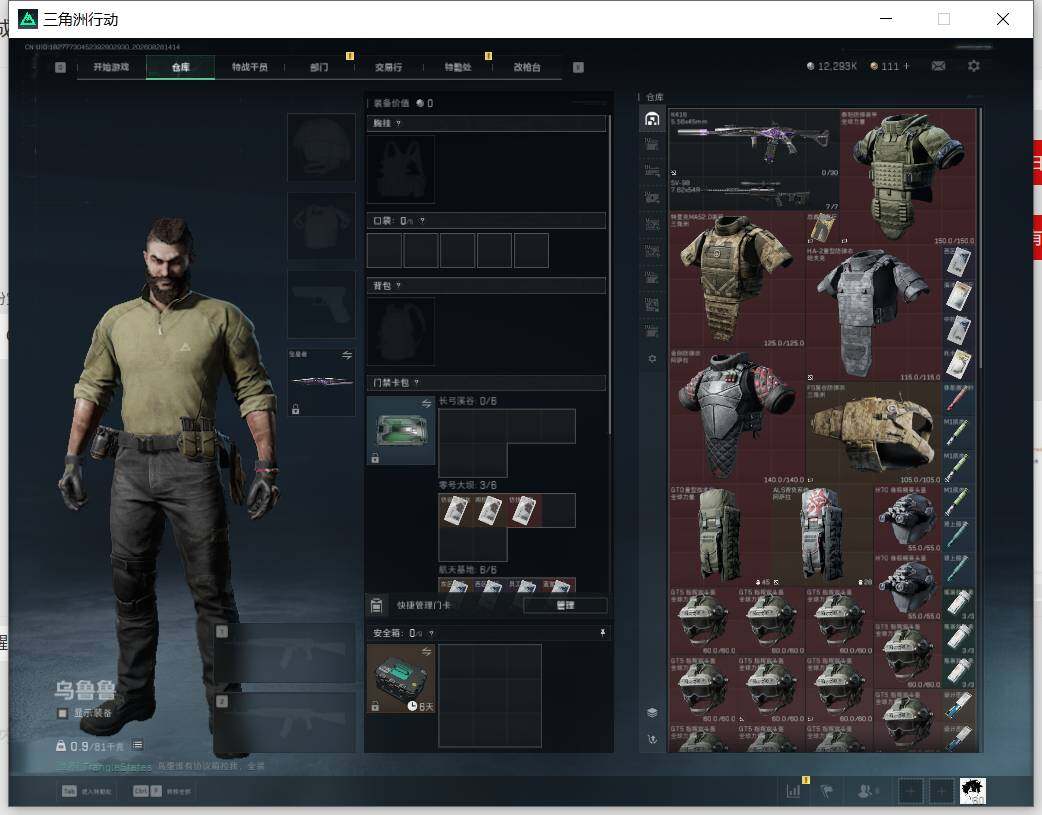Click the swap arrows on knife slot
Viewport: 1042px width, 815px height.
tap(347, 355)
